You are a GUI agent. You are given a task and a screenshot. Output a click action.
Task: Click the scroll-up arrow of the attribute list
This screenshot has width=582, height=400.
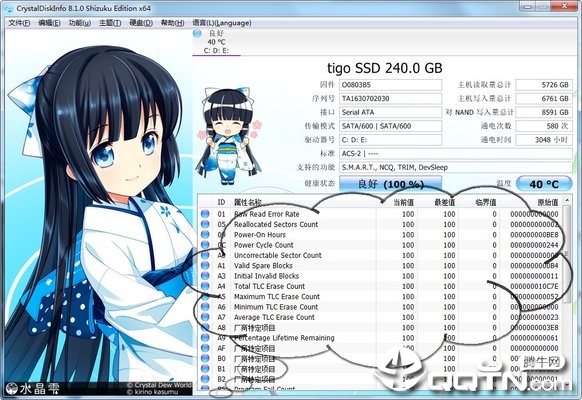point(566,200)
